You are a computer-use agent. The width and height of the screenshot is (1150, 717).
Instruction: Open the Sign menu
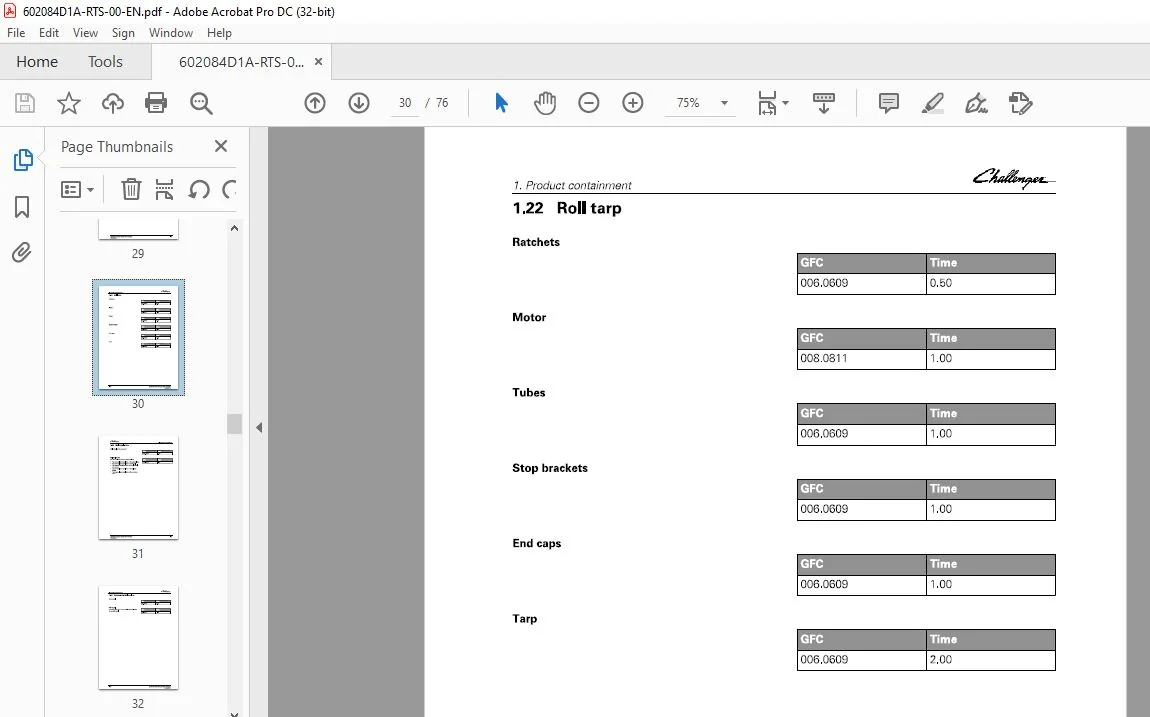[123, 33]
